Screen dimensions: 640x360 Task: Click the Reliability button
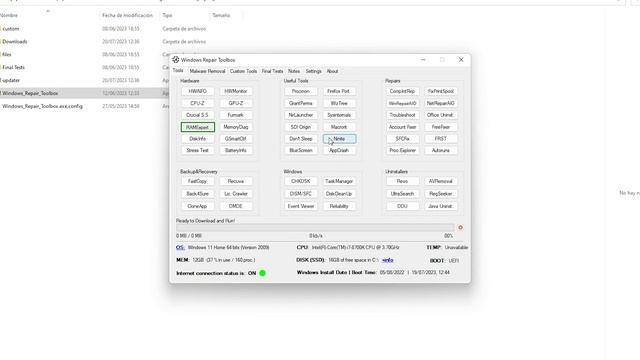339,206
